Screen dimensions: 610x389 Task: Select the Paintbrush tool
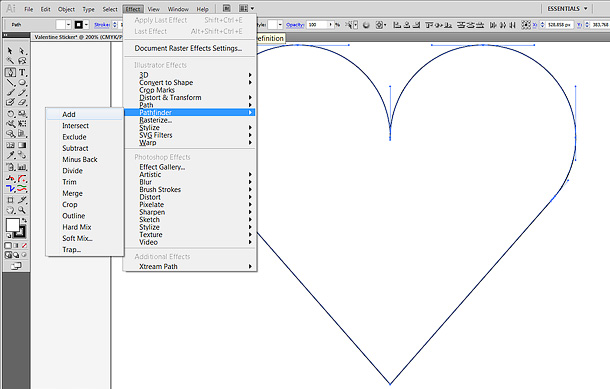pos(10,92)
